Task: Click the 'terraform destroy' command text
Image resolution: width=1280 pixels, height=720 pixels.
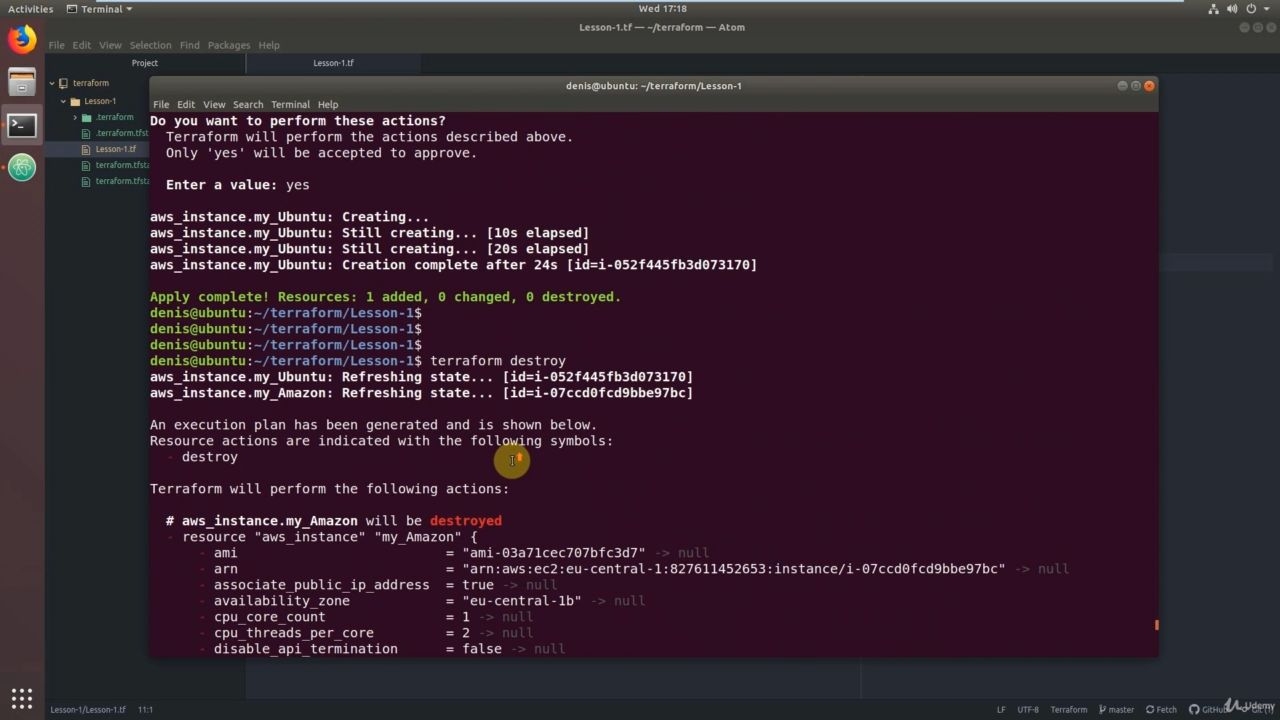Action: pyautogui.click(x=498, y=361)
